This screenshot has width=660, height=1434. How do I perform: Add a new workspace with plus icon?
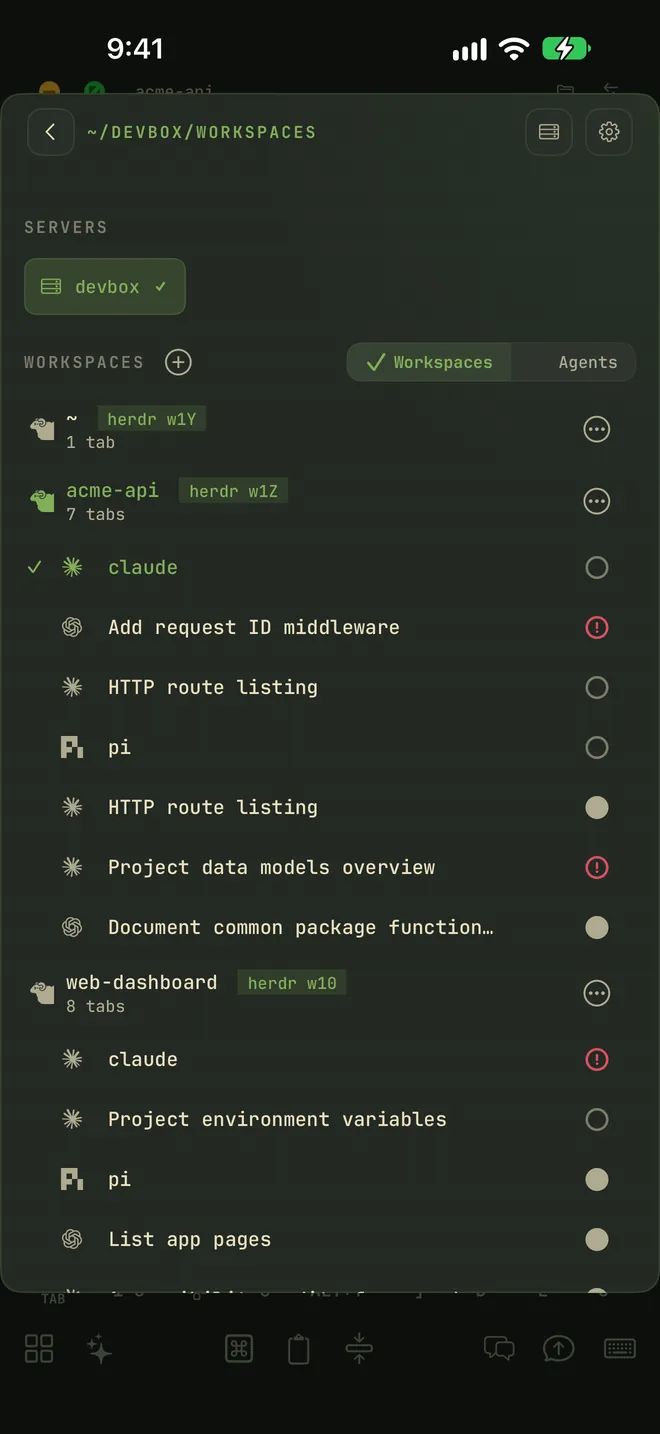tap(178, 362)
